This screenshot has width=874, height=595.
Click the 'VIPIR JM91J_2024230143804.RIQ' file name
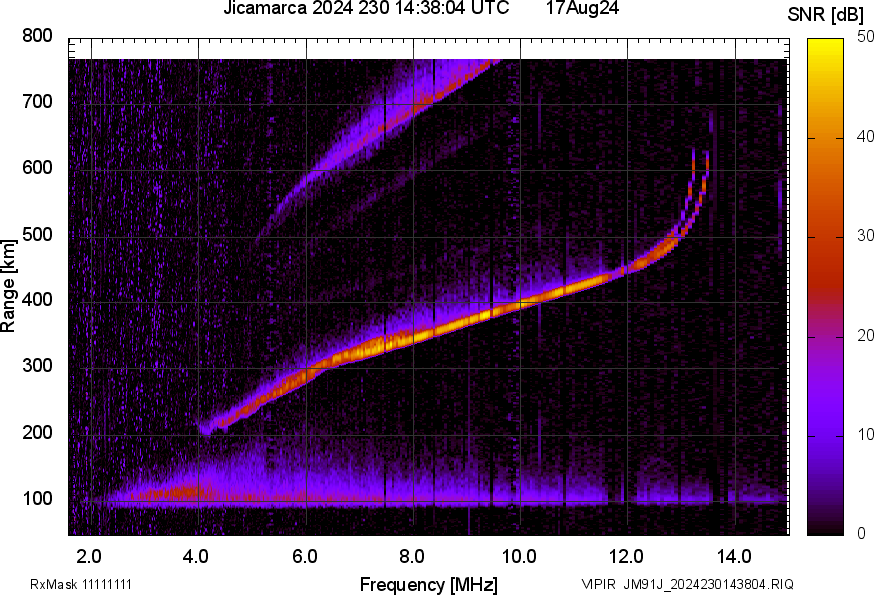click(x=687, y=584)
